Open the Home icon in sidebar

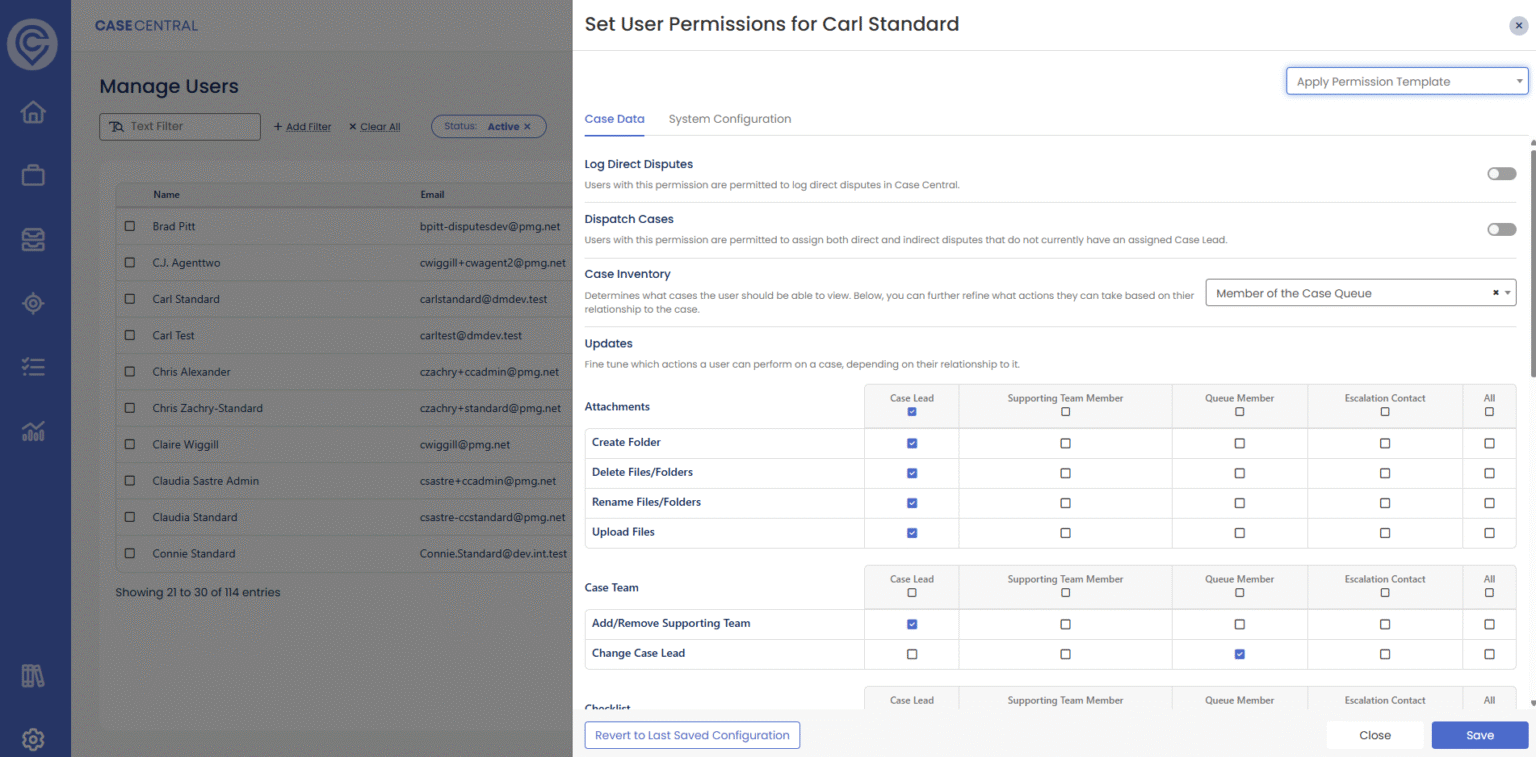tap(33, 112)
